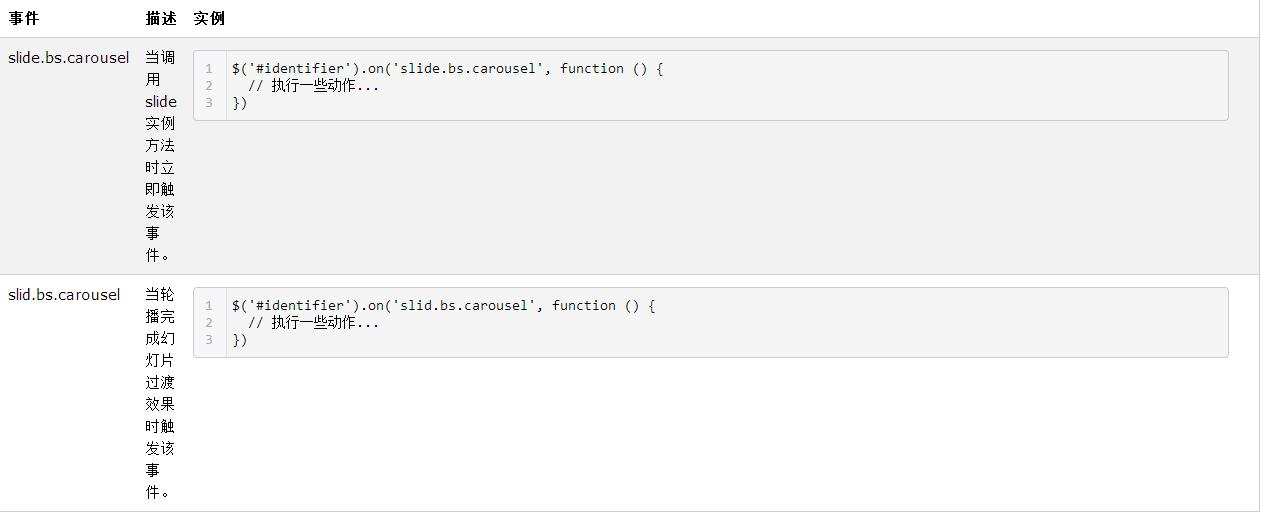The height and width of the screenshot is (513, 1261).
Task: Click line number 1 in slid.bs.carousel example
Action: pos(209,306)
